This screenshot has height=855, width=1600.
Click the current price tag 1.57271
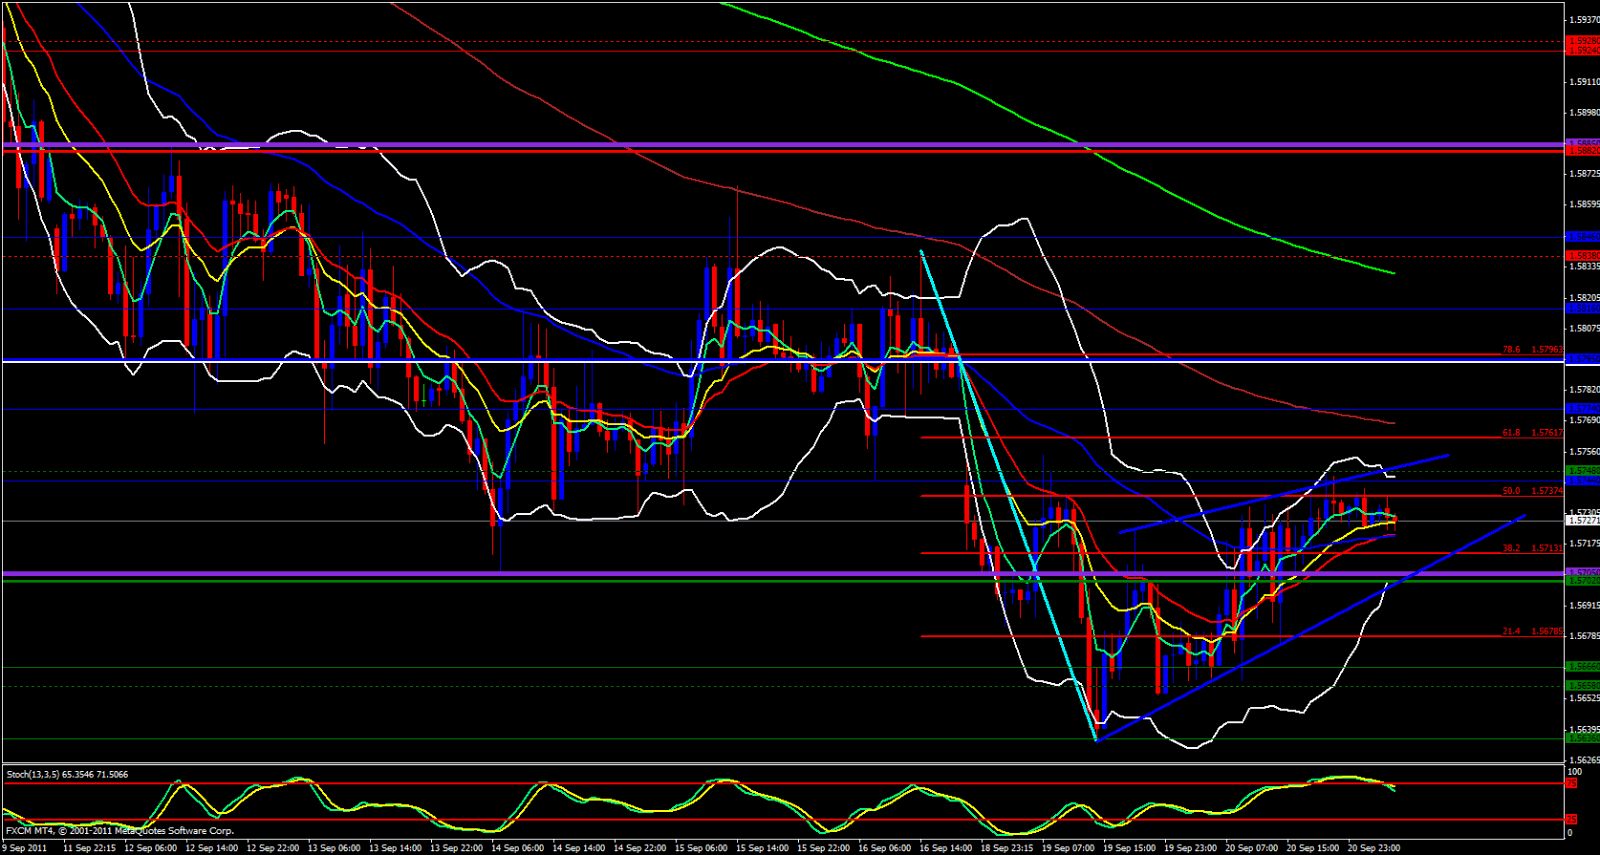pos(1583,520)
